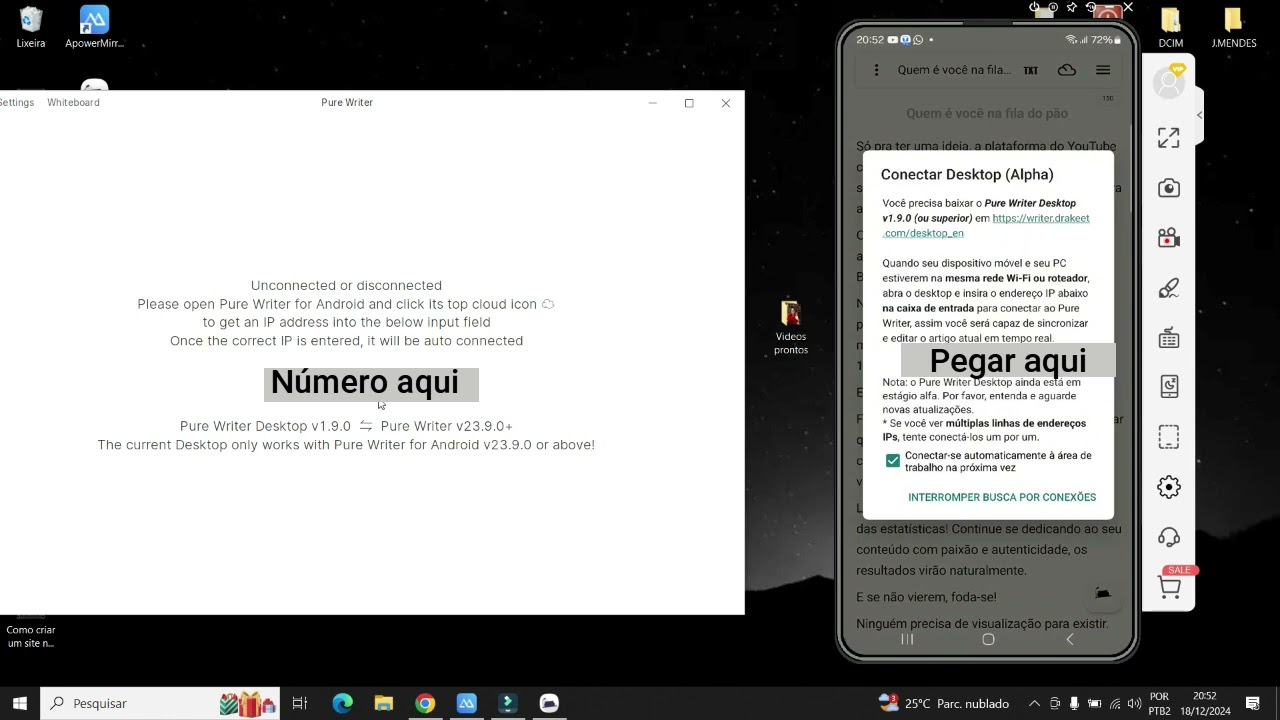Open ApowerMirror settings gear icon

coord(1169,487)
